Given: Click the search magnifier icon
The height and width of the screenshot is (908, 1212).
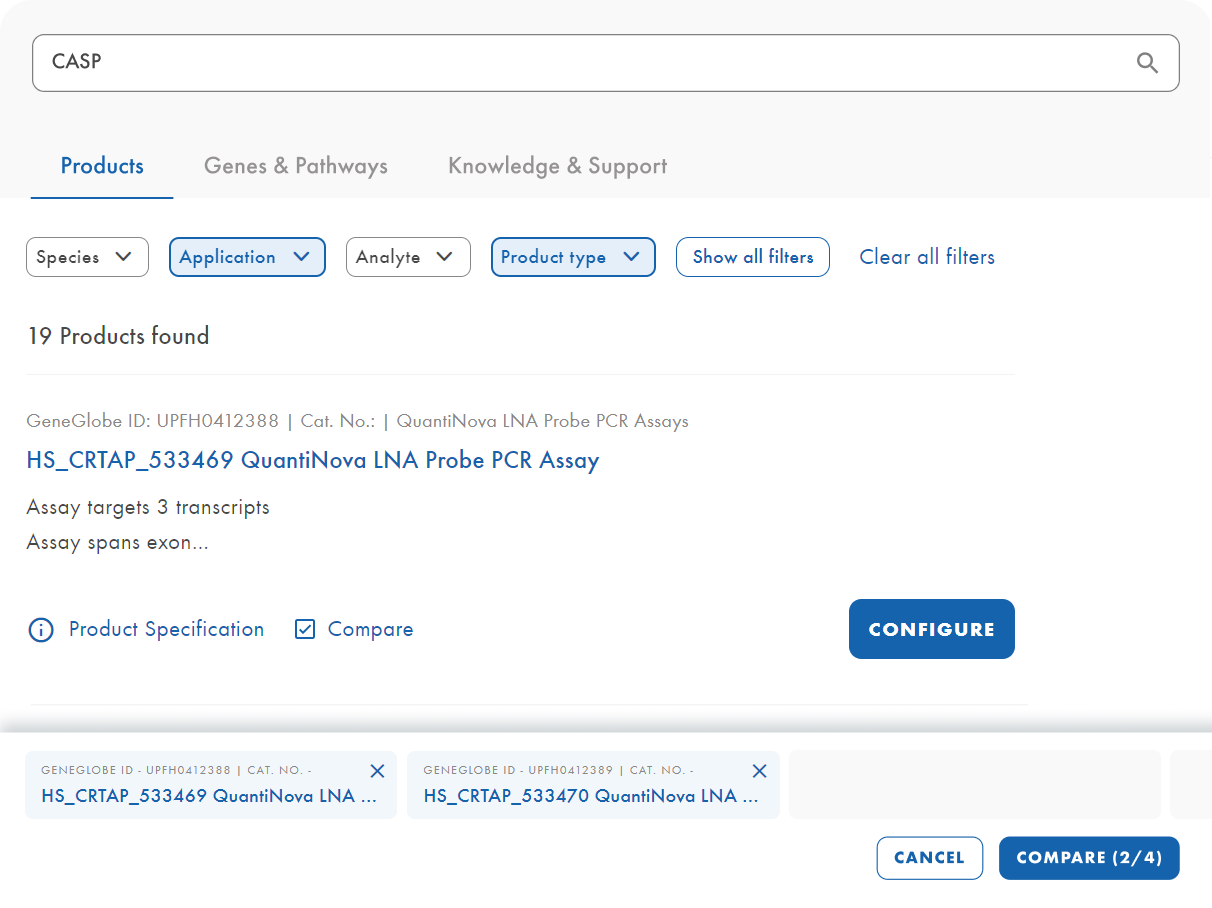Looking at the screenshot, I should [1147, 63].
